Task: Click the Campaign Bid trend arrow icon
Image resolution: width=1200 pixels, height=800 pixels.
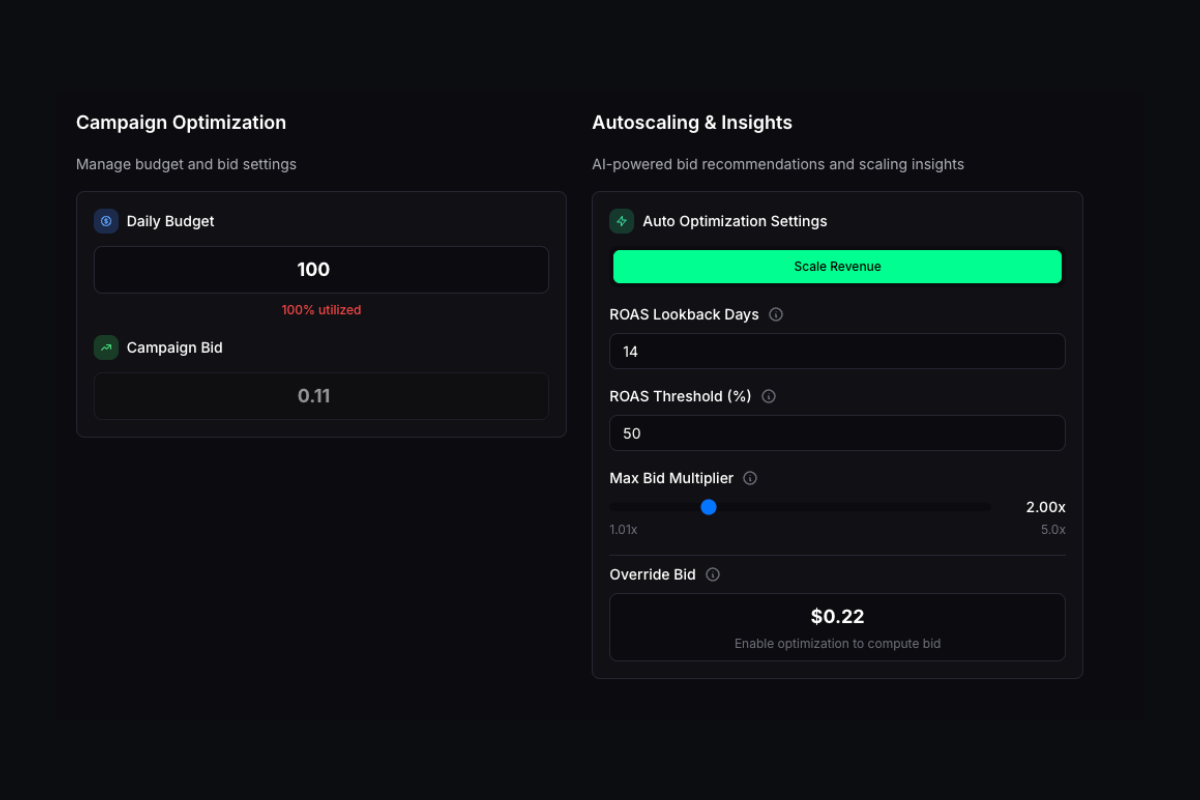Action: point(106,348)
